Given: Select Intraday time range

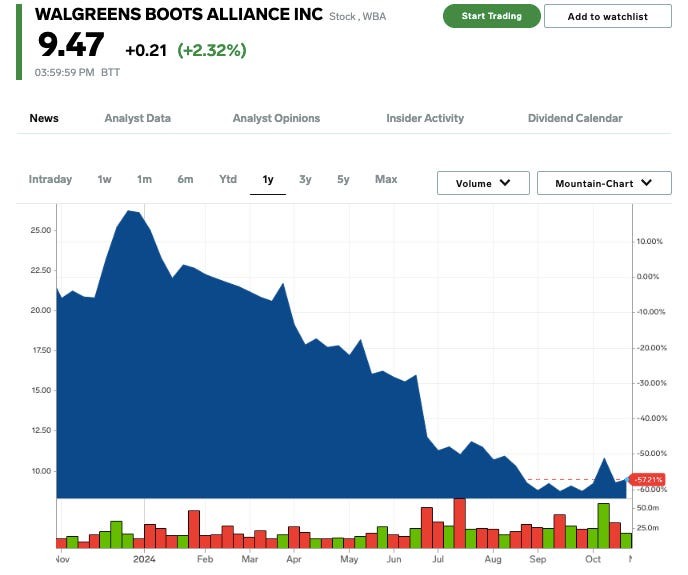Looking at the screenshot, I should [x=50, y=179].
